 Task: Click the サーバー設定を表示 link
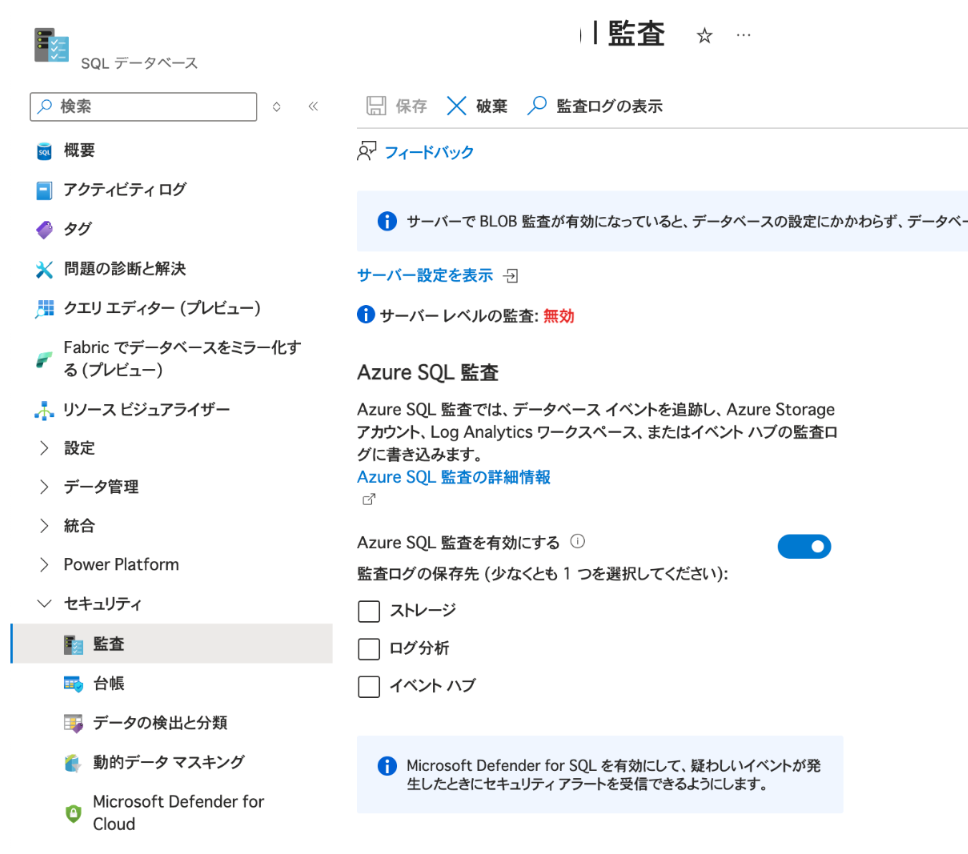point(425,275)
